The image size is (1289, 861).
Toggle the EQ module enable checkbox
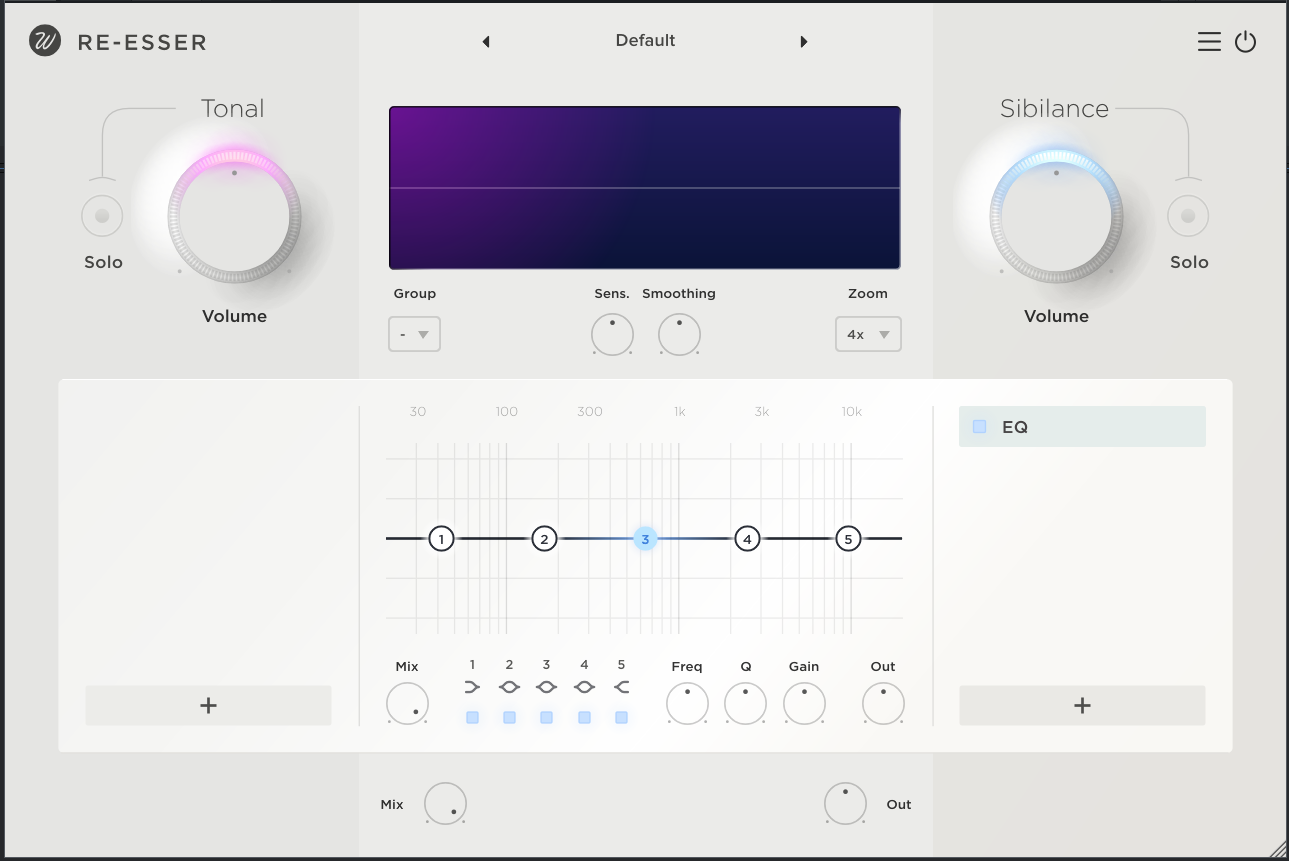pyautogui.click(x=979, y=427)
